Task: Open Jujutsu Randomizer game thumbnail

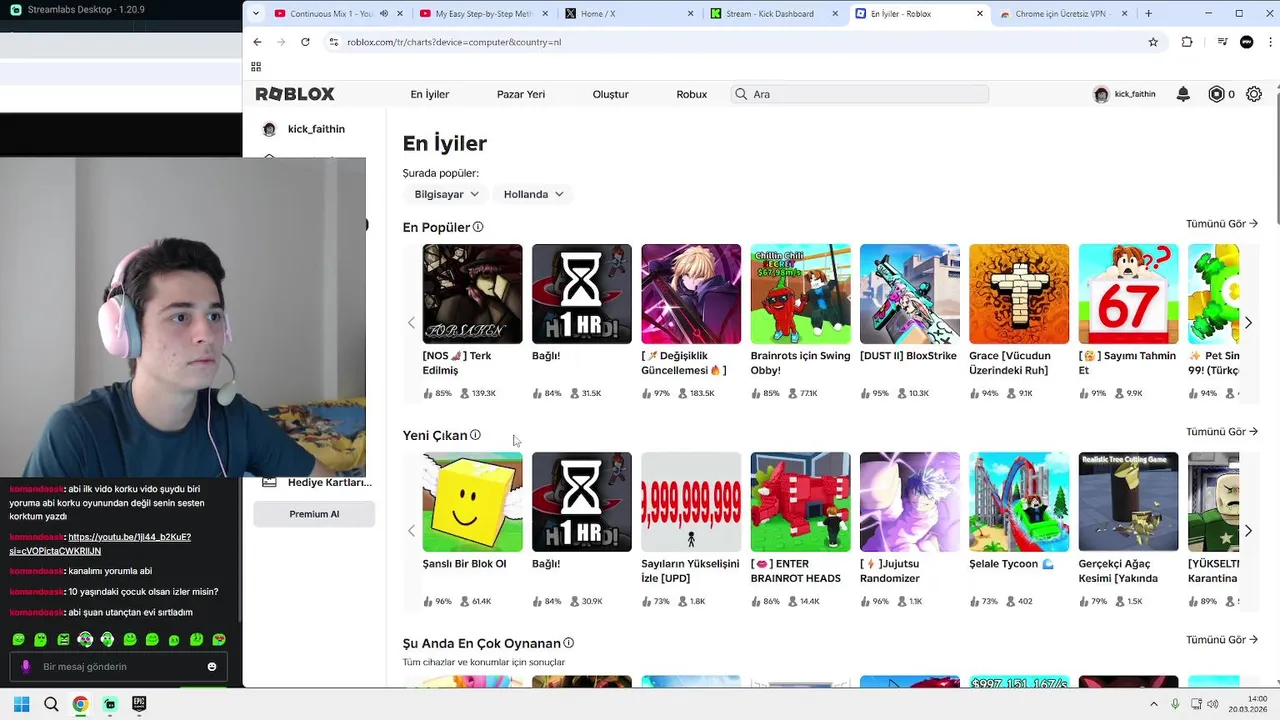Action: tap(909, 502)
